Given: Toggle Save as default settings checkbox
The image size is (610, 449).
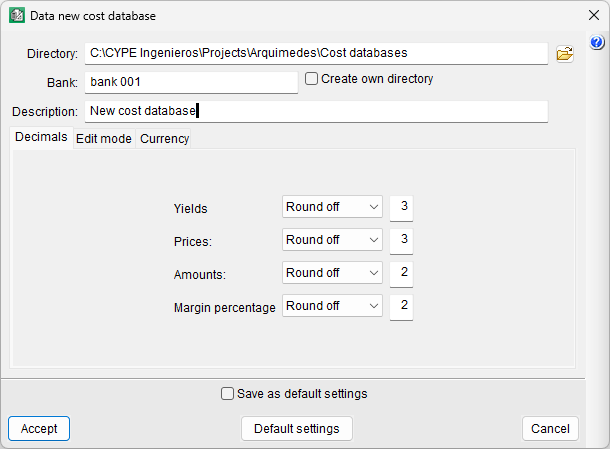Looking at the screenshot, I should tap(228, 394).
